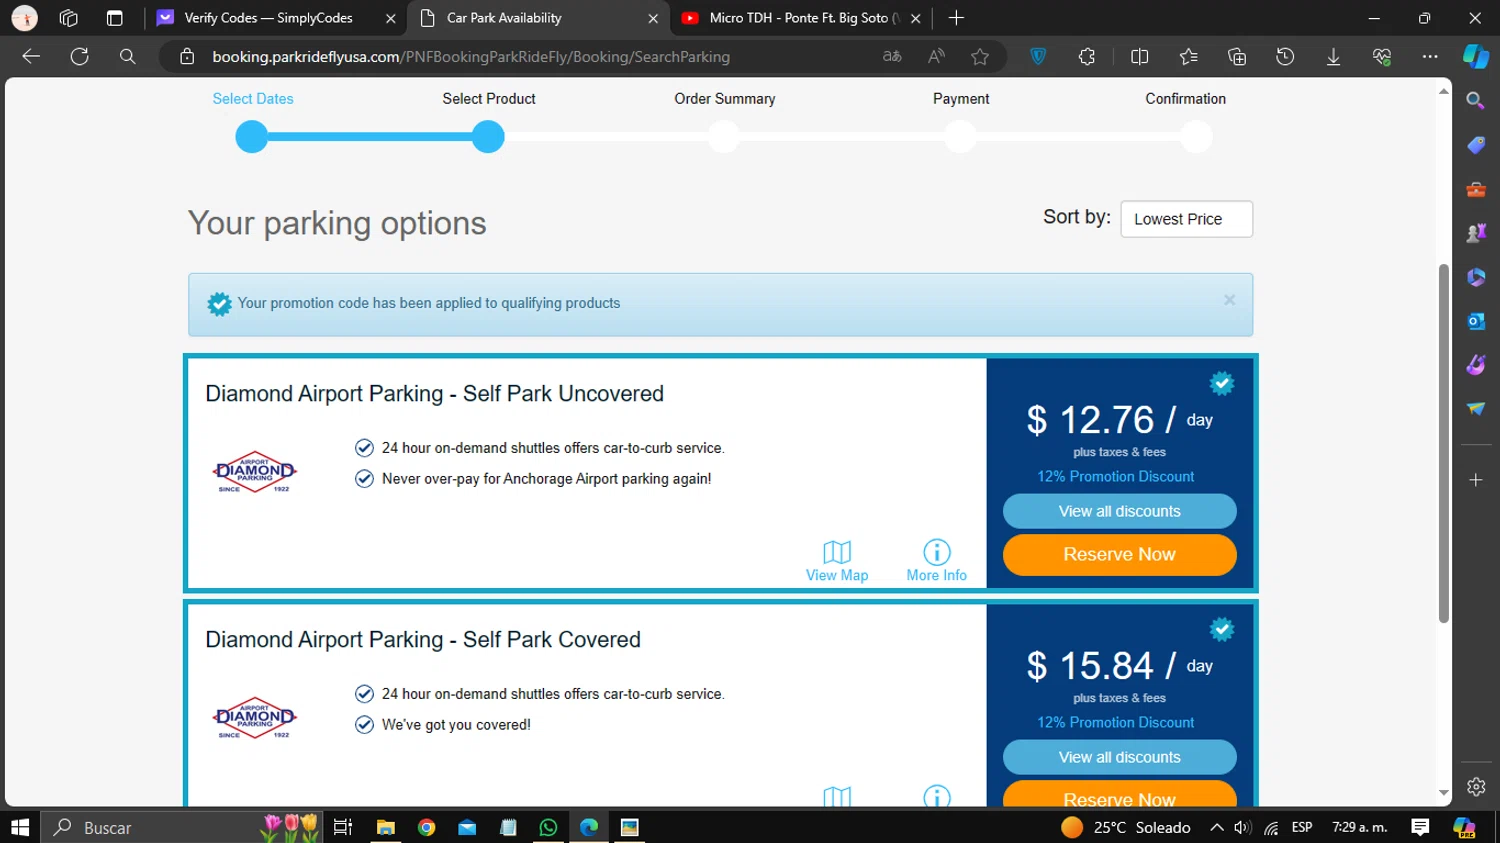Open Collections panel
1500x843 pixels.
click(1237, 57)
